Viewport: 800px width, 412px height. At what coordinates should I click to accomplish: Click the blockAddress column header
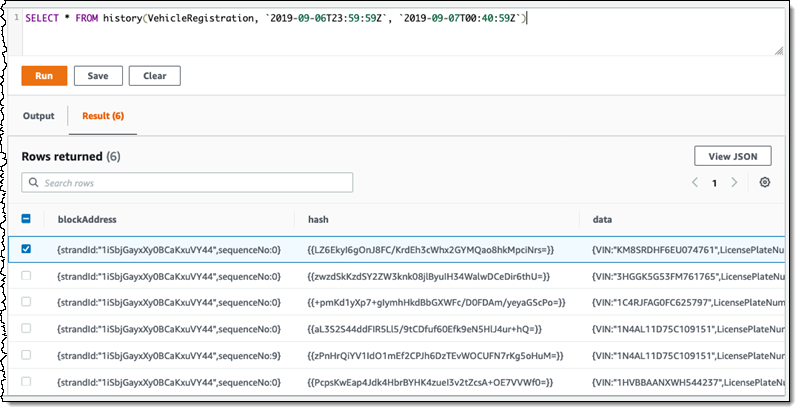88,219
